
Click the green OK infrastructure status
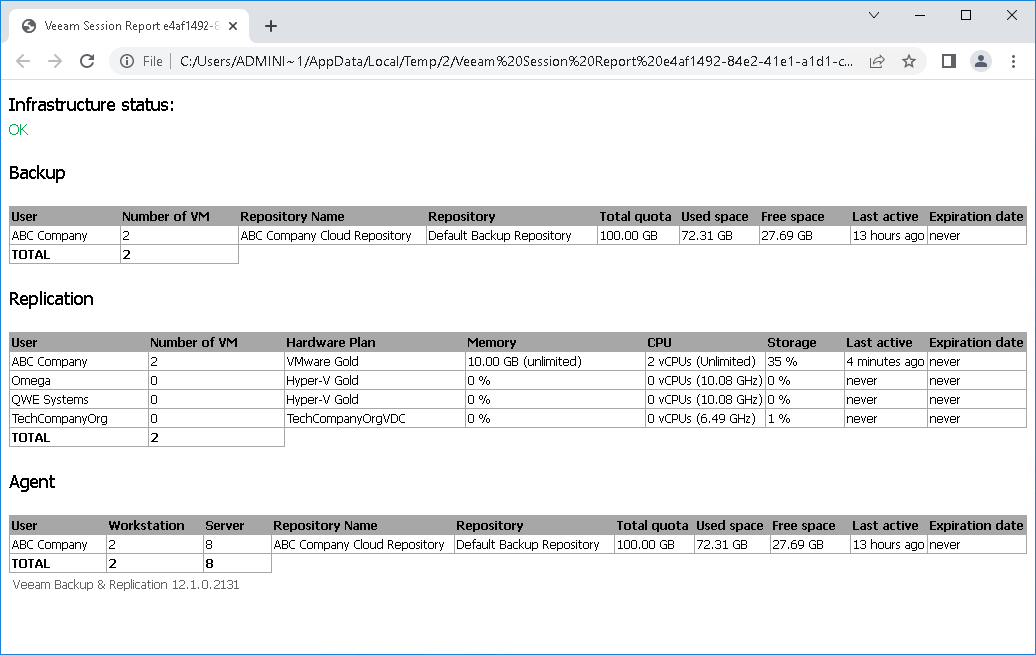pyautogui.click(x=18, y=130)
